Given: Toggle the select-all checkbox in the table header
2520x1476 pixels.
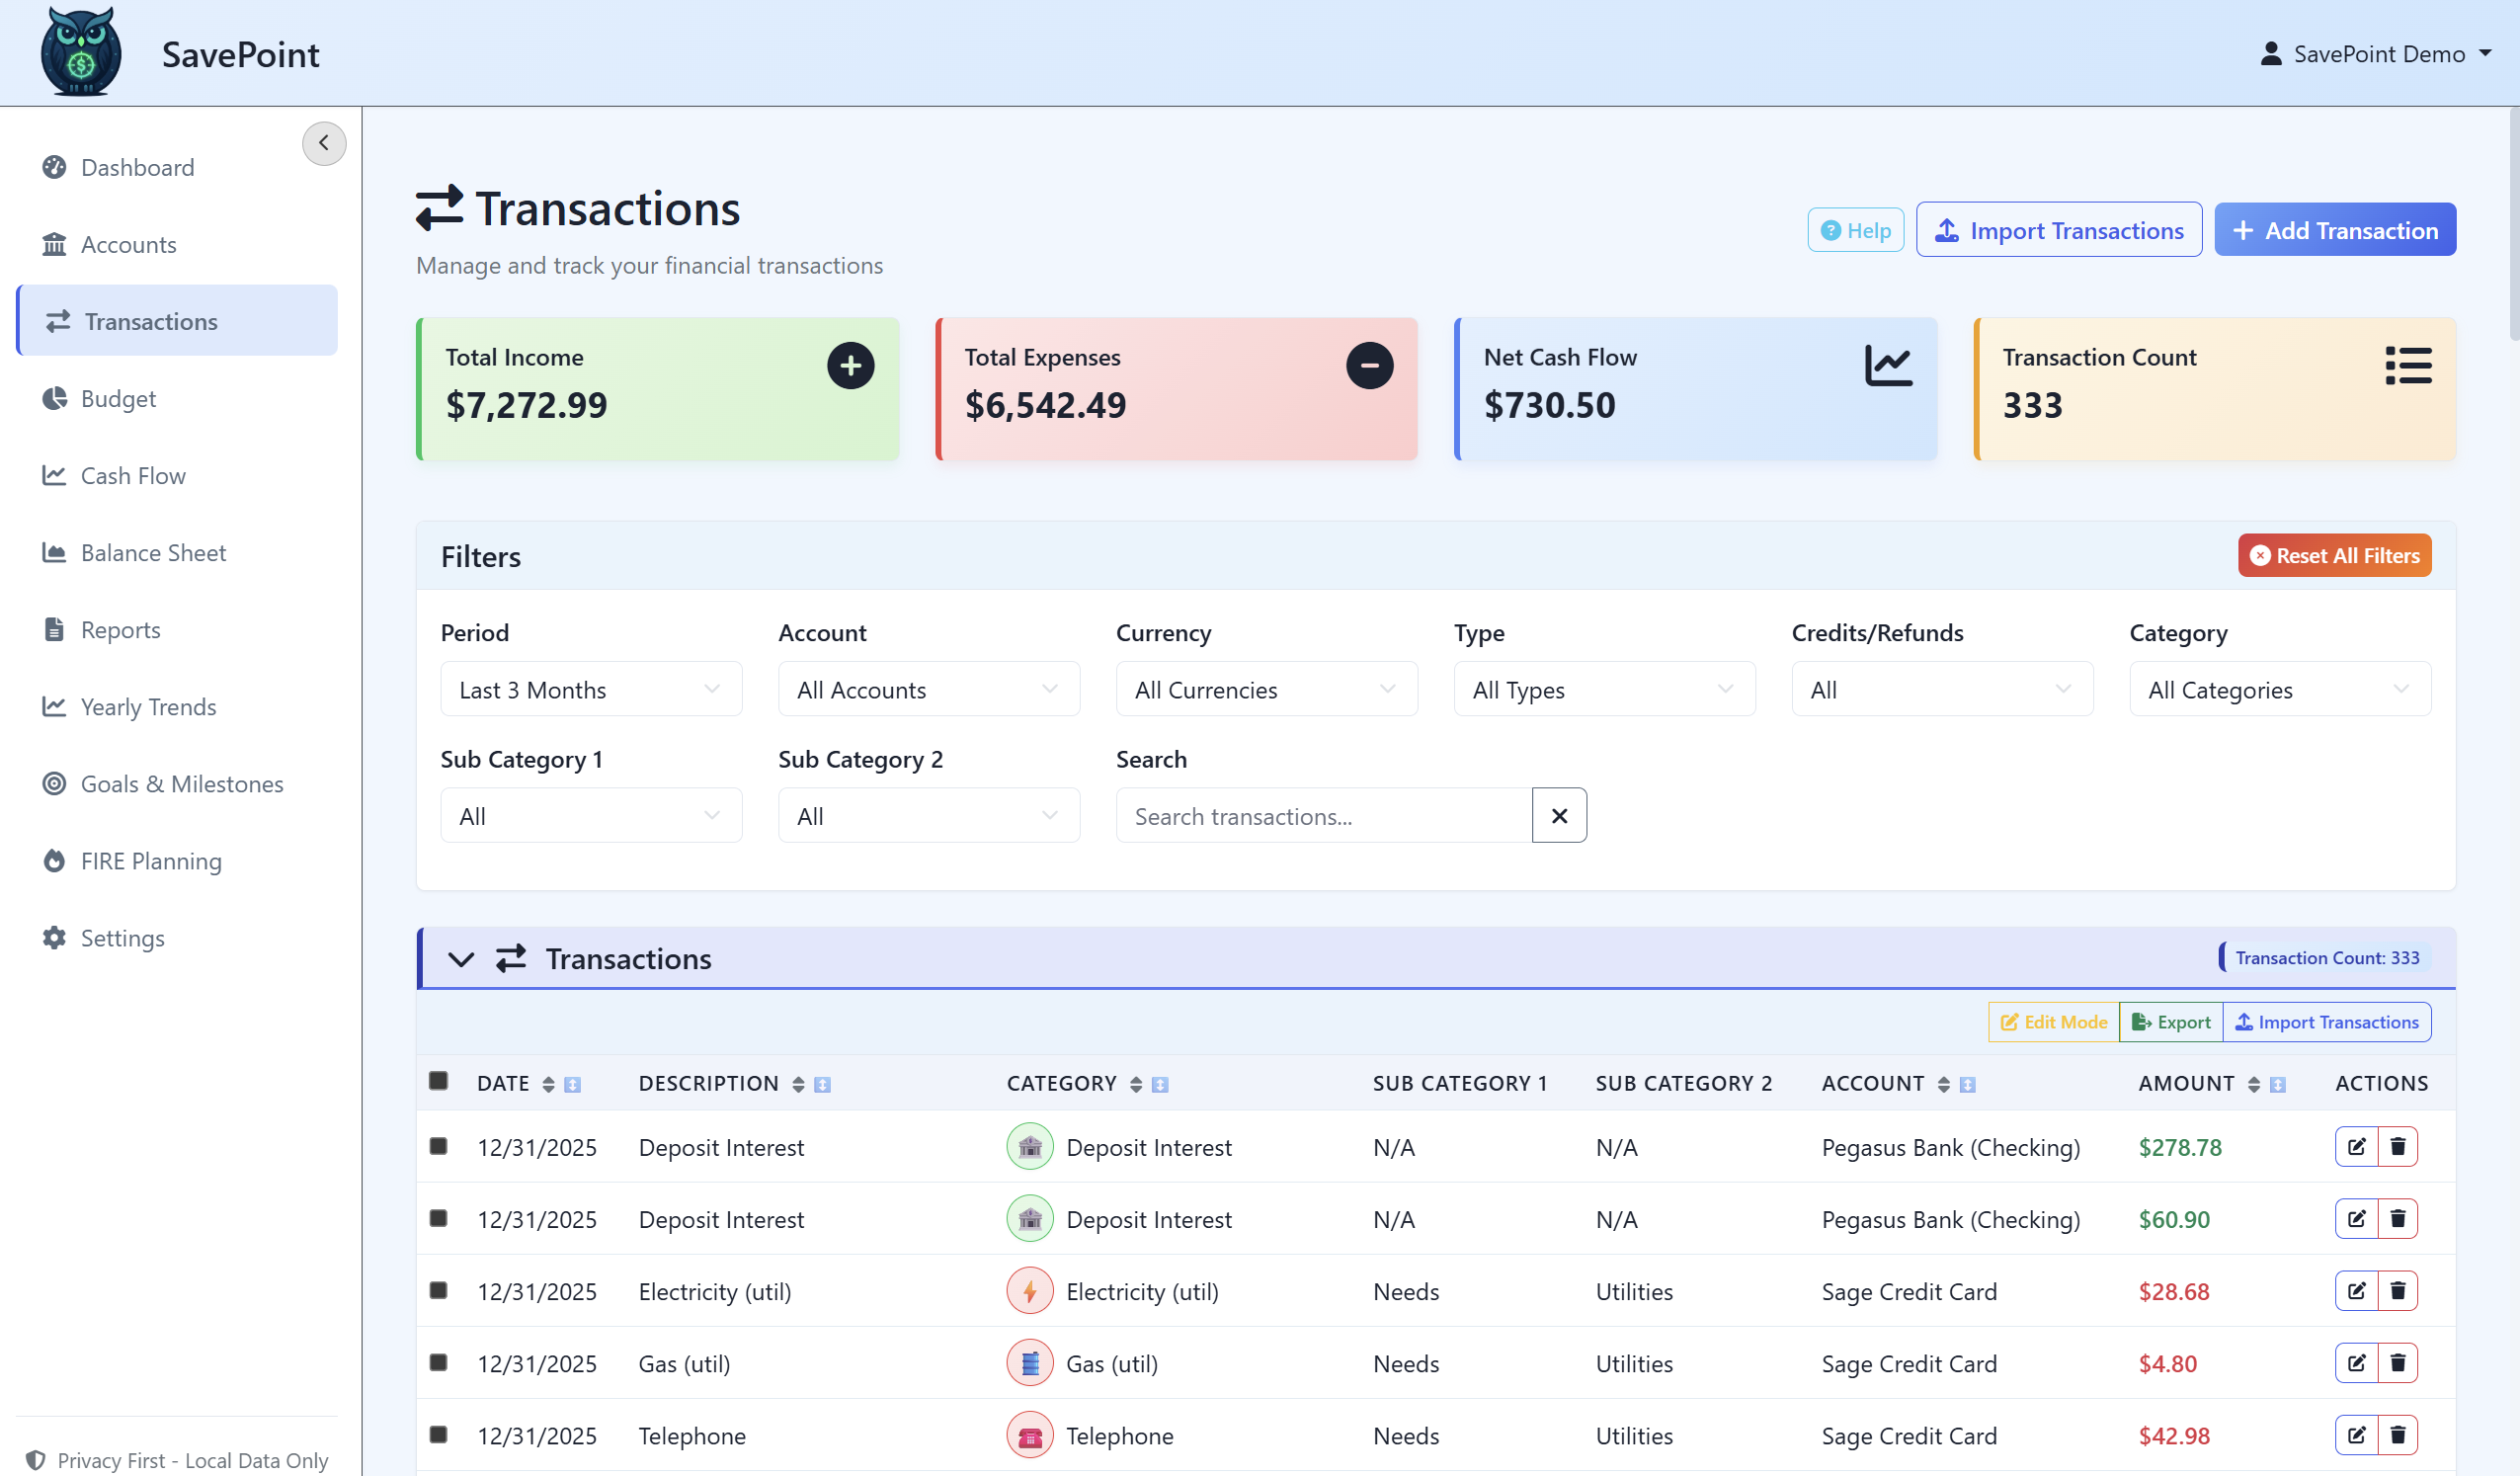Looking at the screenshot, I should 439,1081.
